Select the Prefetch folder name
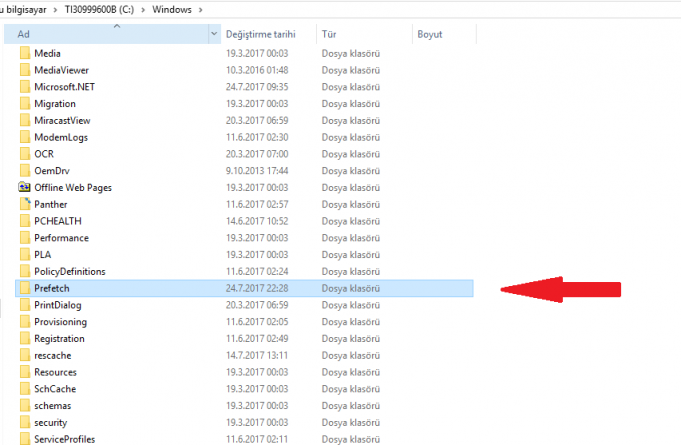The image size is (681, 445). click(52, 288)
